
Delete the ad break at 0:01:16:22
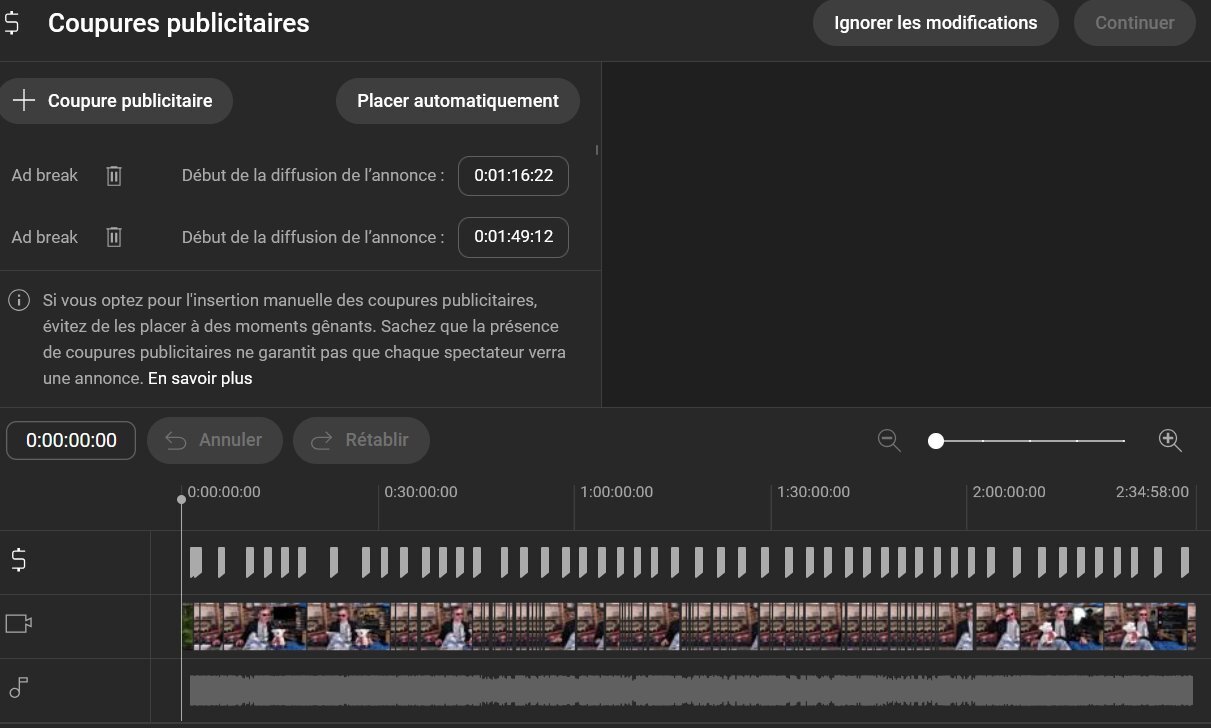pyautogui.click(x=114, y=176)
